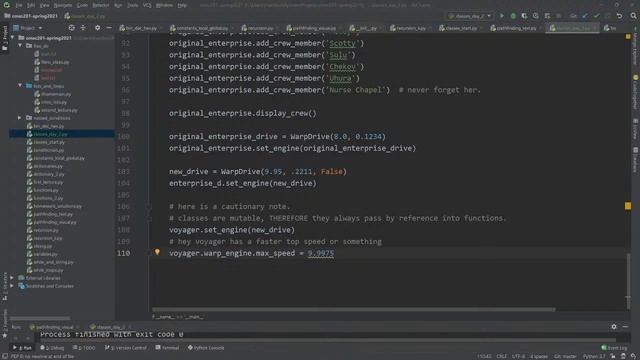Open the Version Control tool window
This screenshot has width=640, height=360.
(x=125, y=348)
